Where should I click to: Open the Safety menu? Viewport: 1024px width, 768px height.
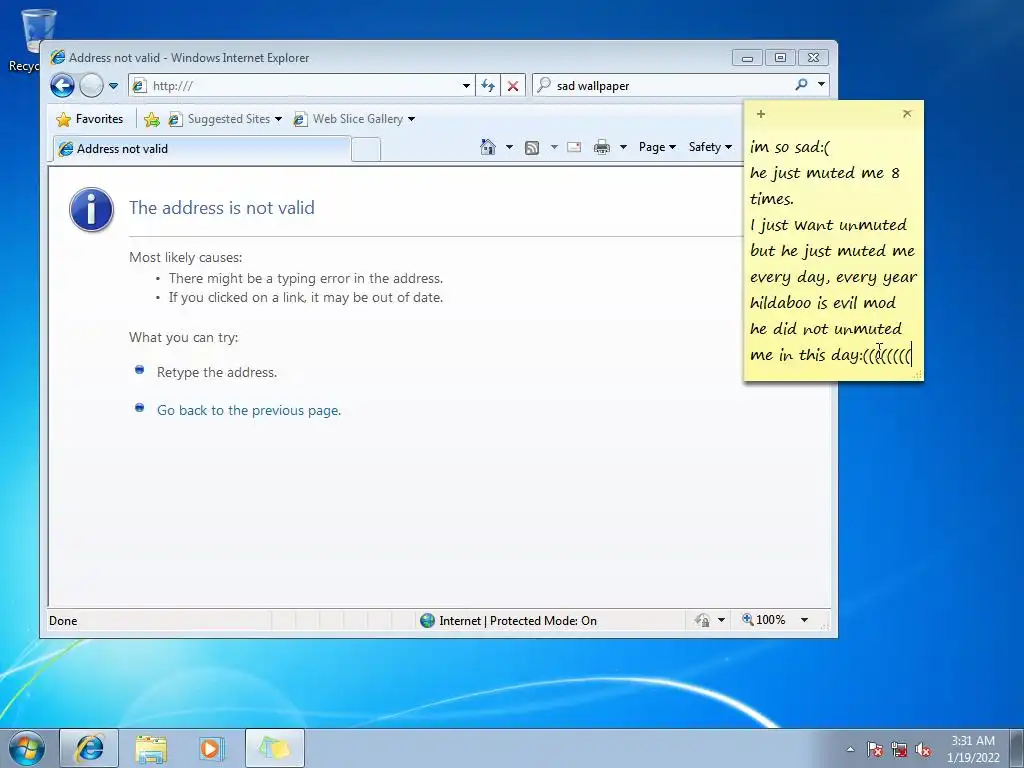[x=711, y=147]
